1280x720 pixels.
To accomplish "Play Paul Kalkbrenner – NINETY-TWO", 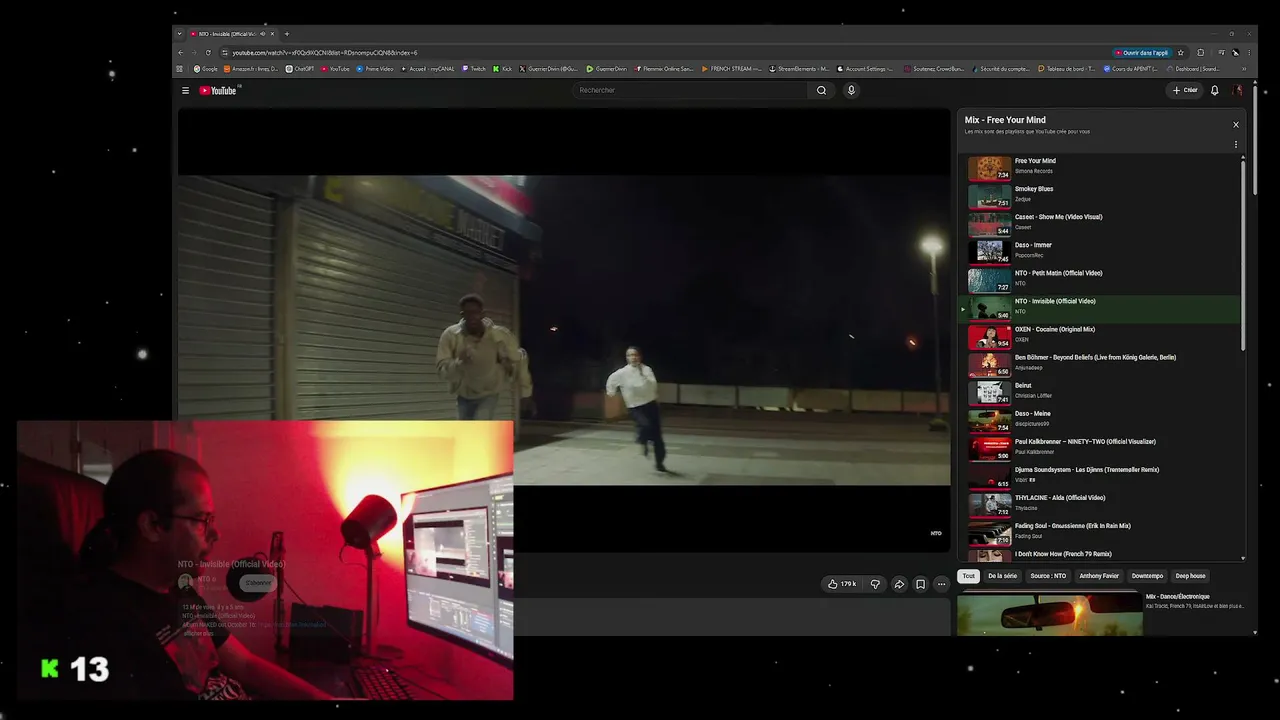I will tap(1099, 448).
